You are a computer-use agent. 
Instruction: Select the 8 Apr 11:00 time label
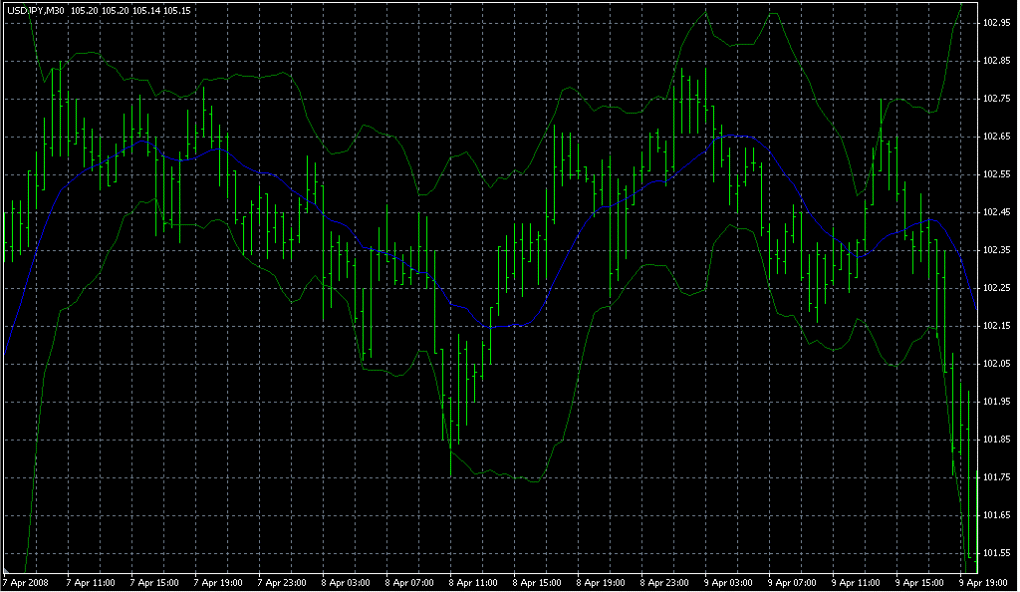pos(474,582)
